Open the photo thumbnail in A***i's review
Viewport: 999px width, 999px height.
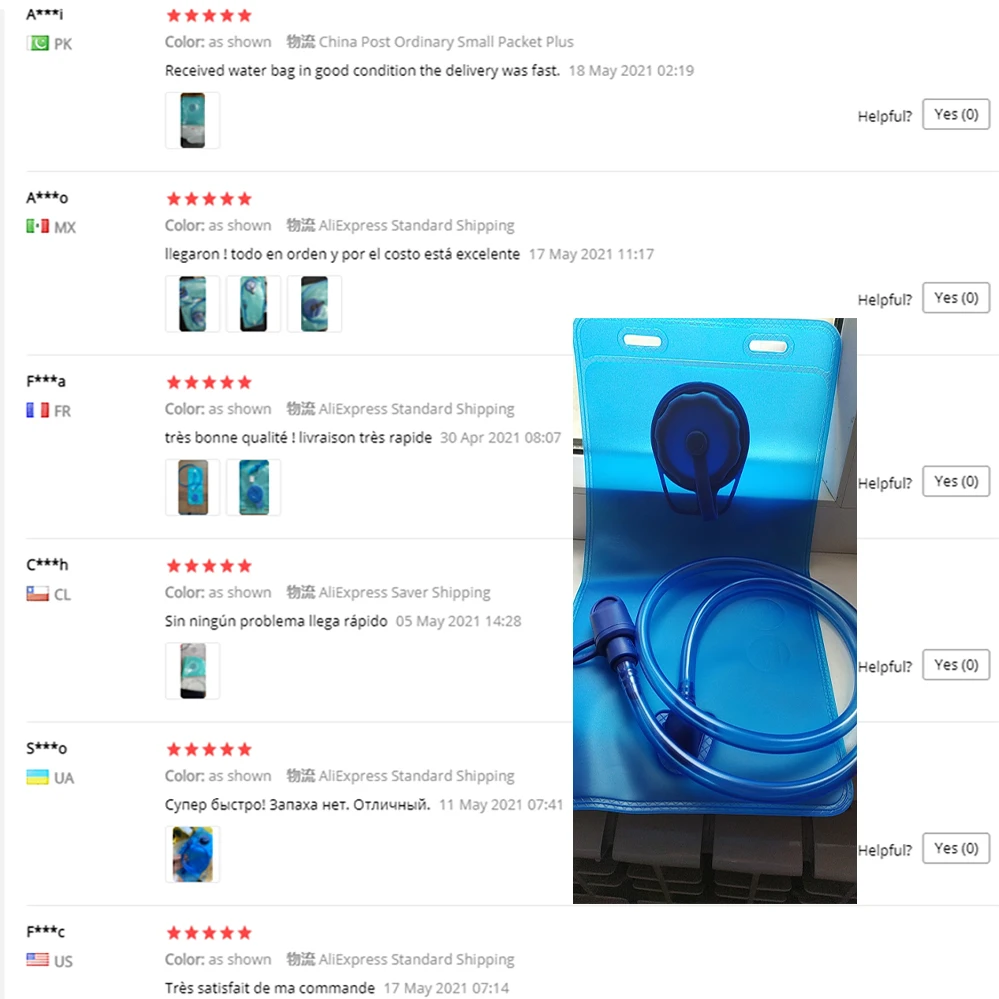click(x=192, y=121)
